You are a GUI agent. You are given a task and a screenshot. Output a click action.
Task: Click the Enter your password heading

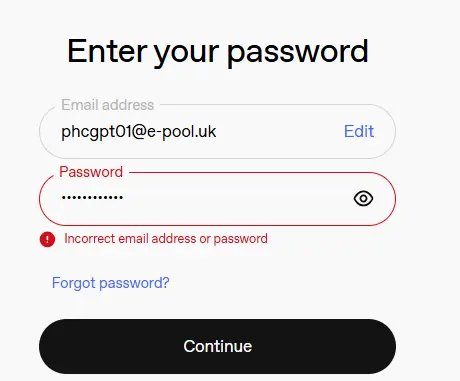pos(218,52)
